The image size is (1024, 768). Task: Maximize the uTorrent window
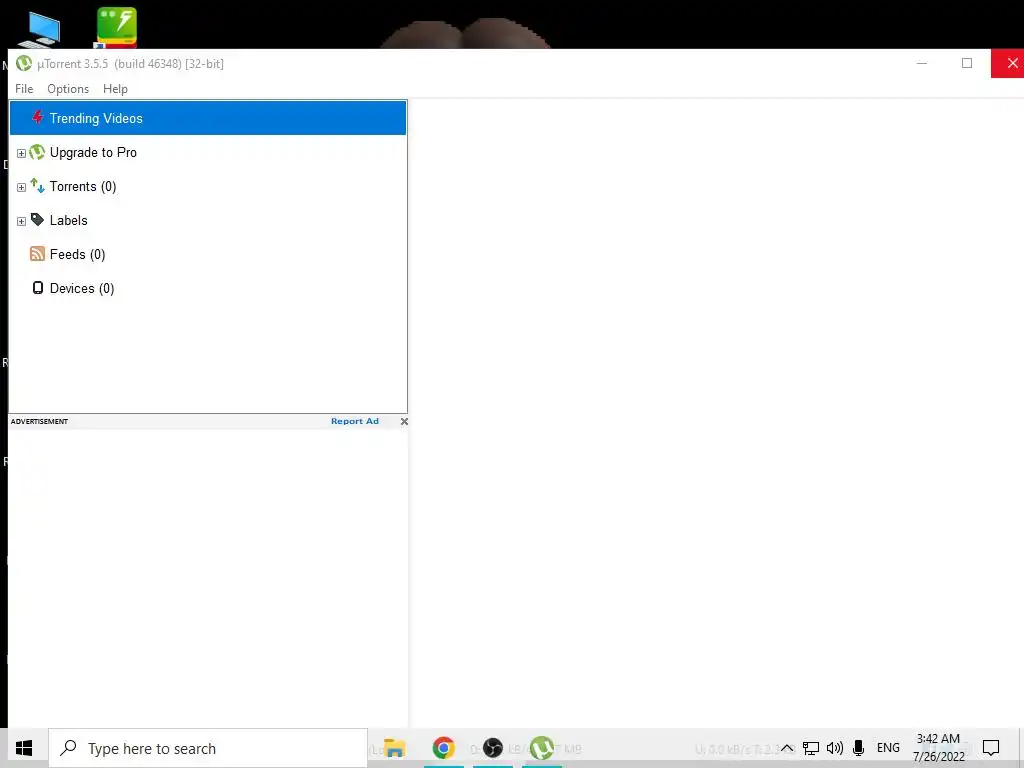tap(967, 63)
